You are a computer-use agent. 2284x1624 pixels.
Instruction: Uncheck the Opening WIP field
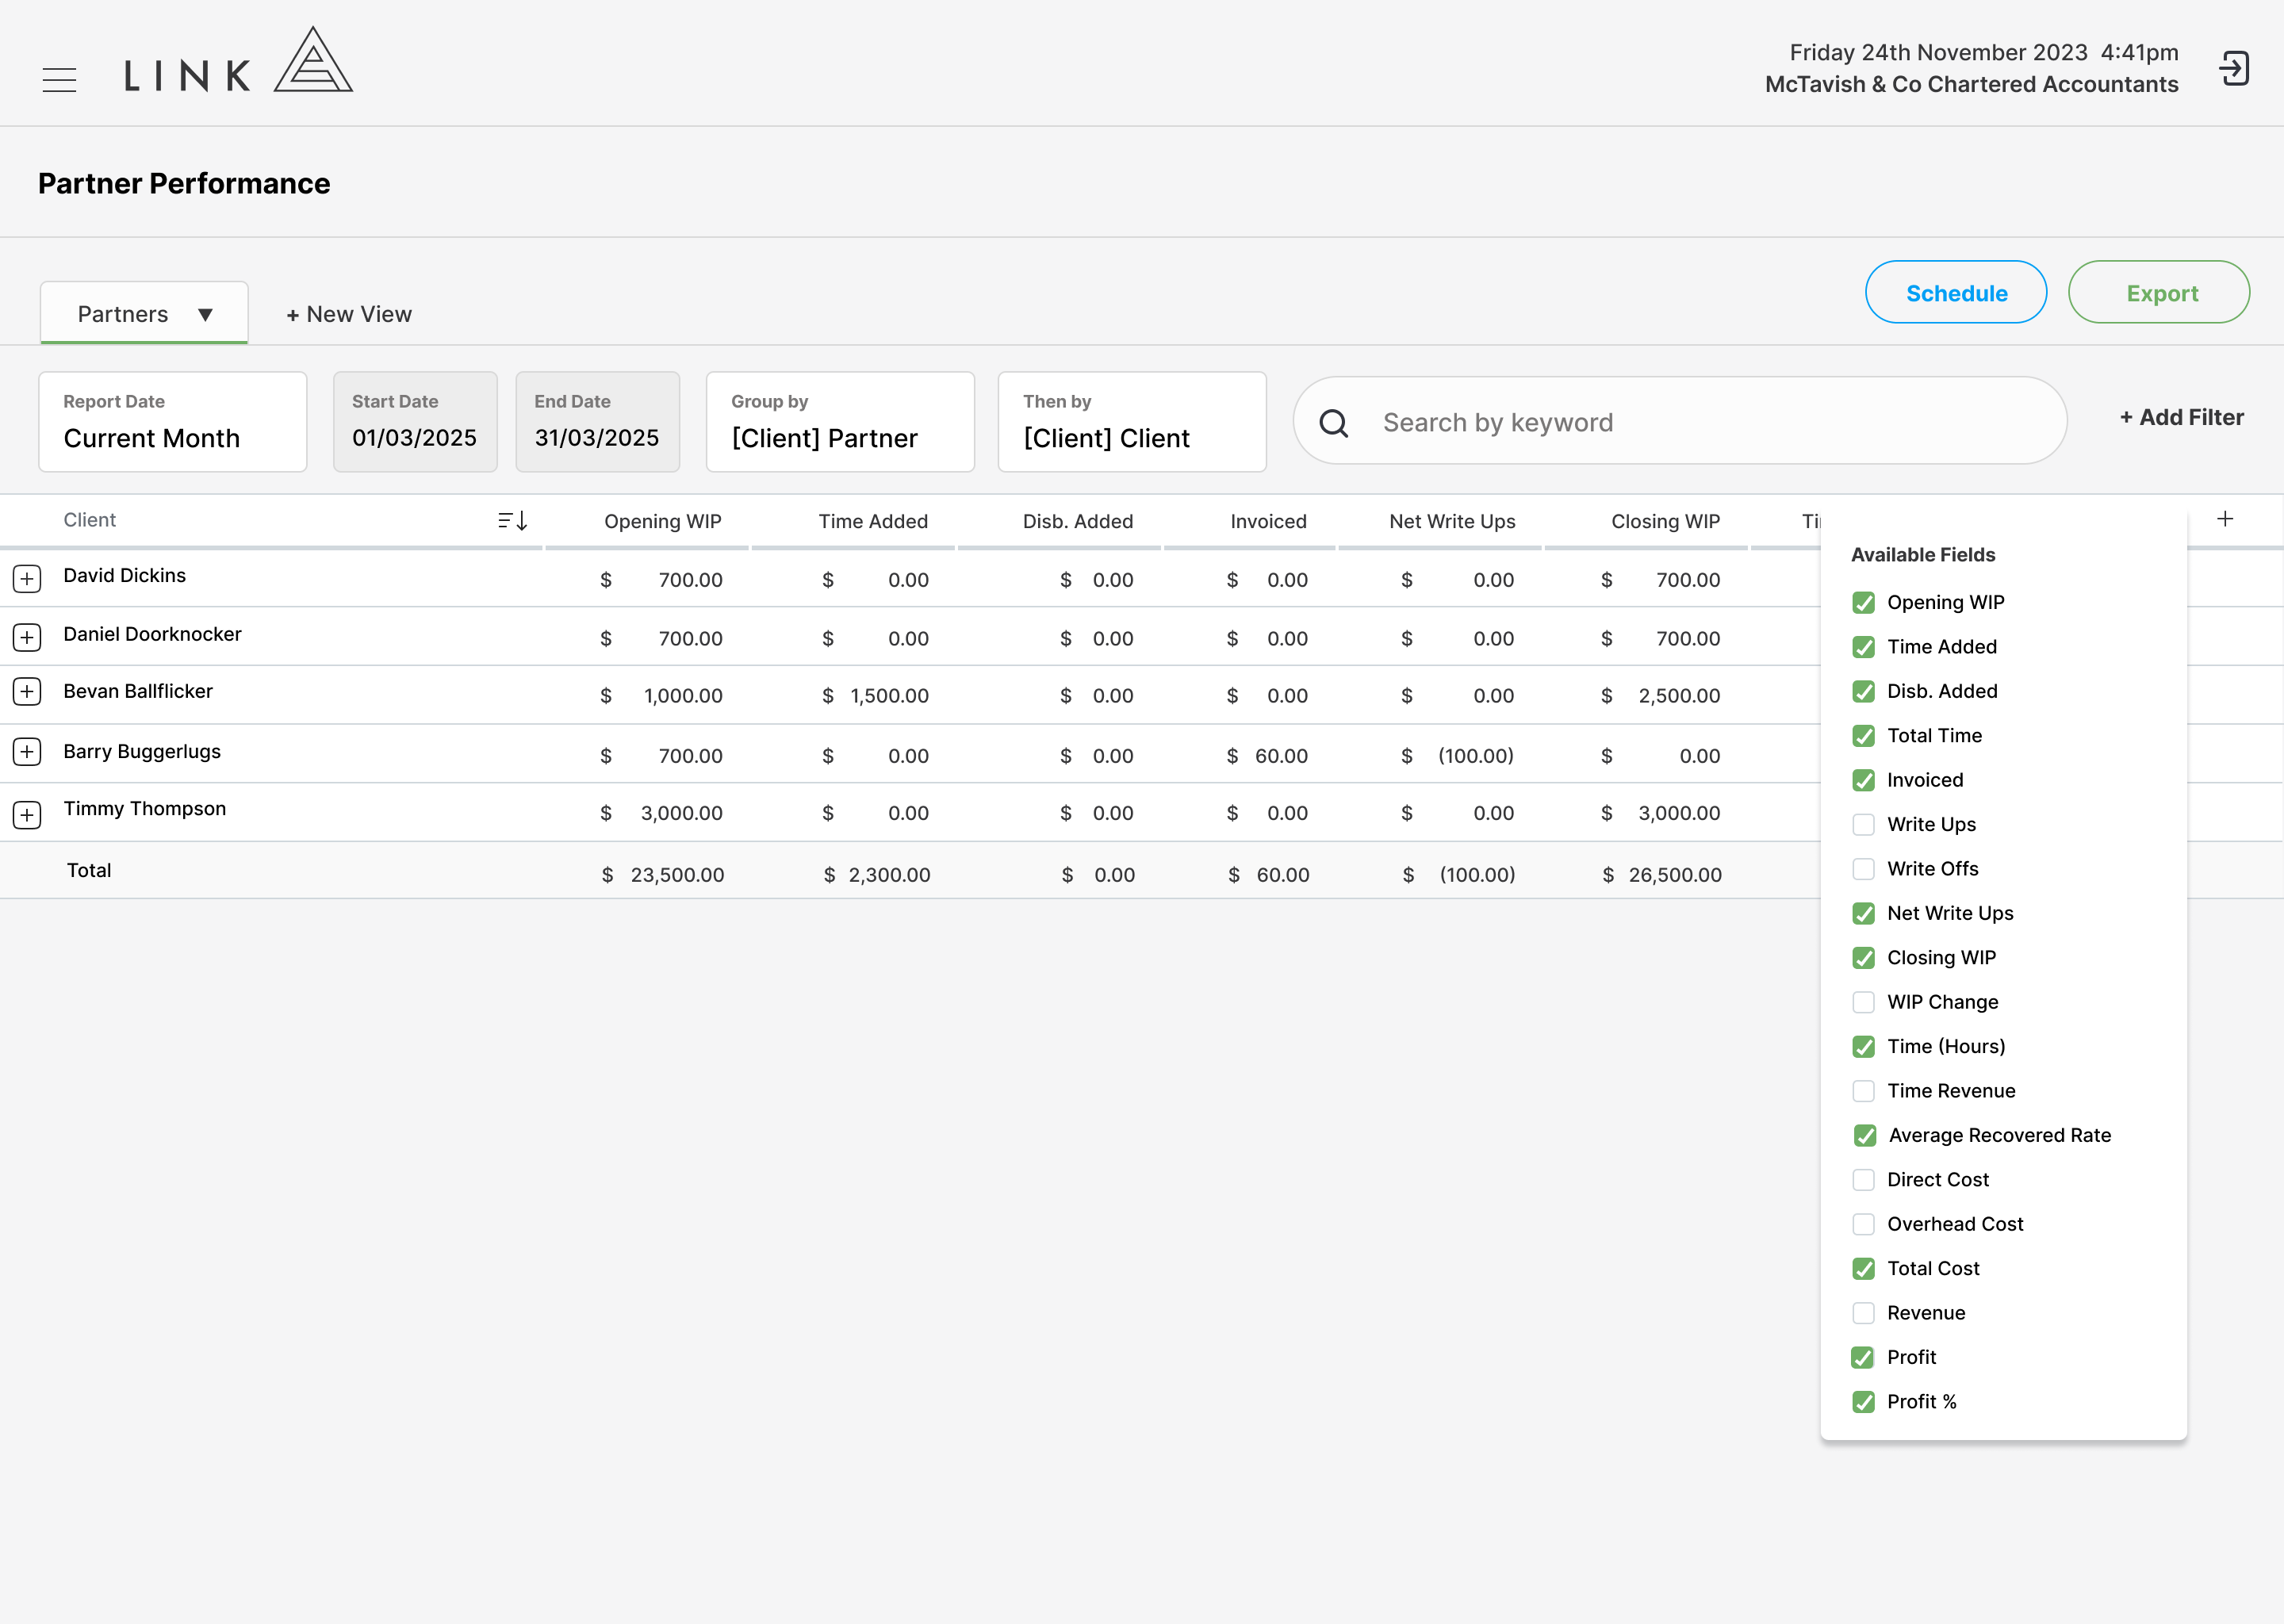pos(1863,603)
